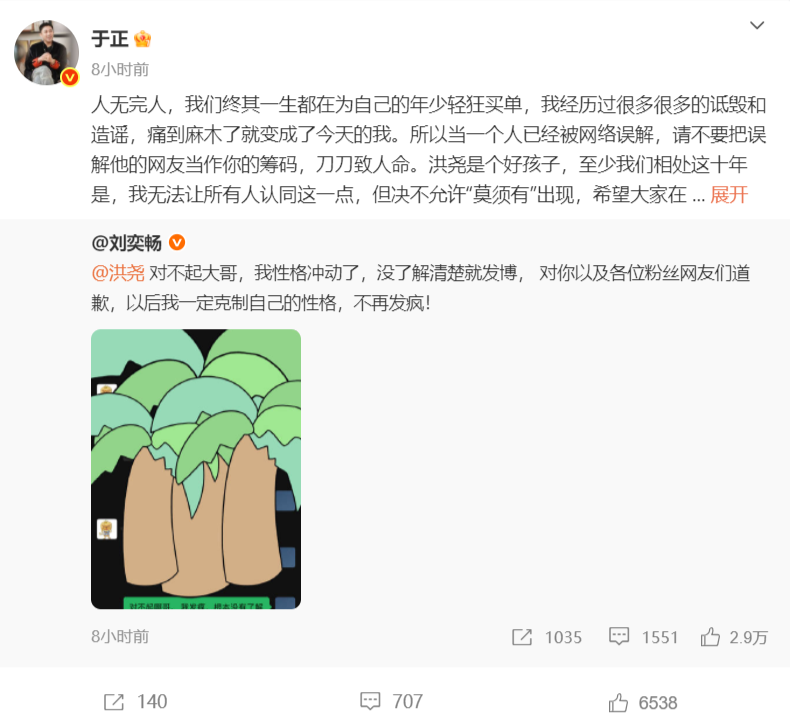The height and width of the screenshot is (717, 790).
Task: Click the 8小时前 timestamp under 于正
Action: (120, 70)
